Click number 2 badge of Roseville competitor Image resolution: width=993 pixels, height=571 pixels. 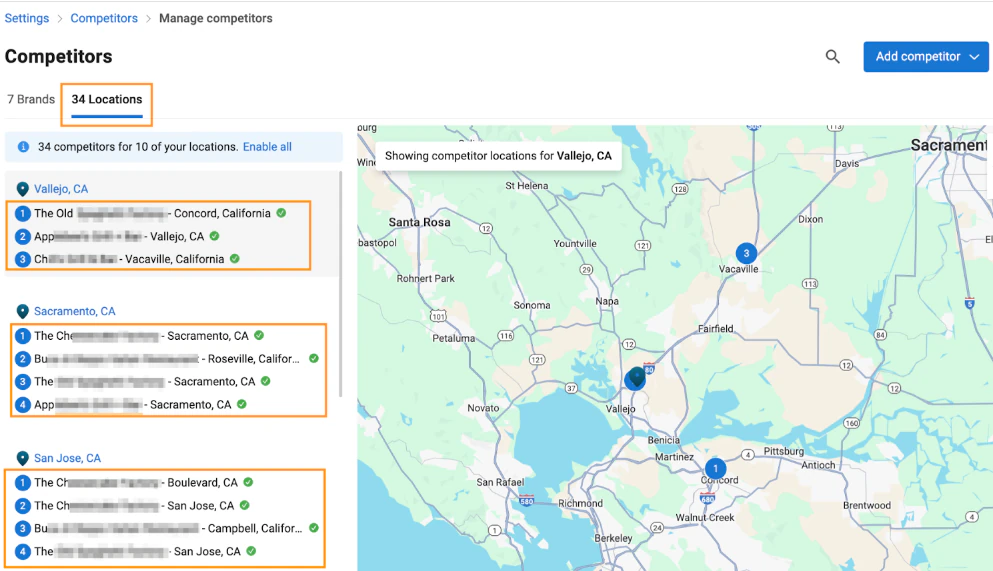(x=23, y=359)
